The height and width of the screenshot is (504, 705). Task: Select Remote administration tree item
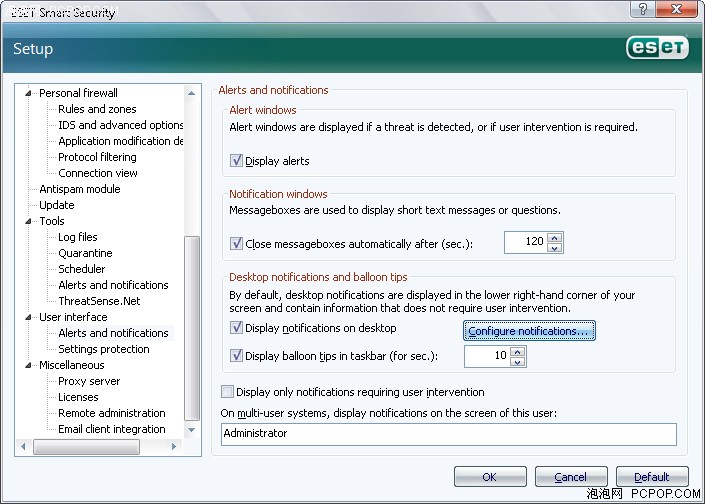coord(112,413)
